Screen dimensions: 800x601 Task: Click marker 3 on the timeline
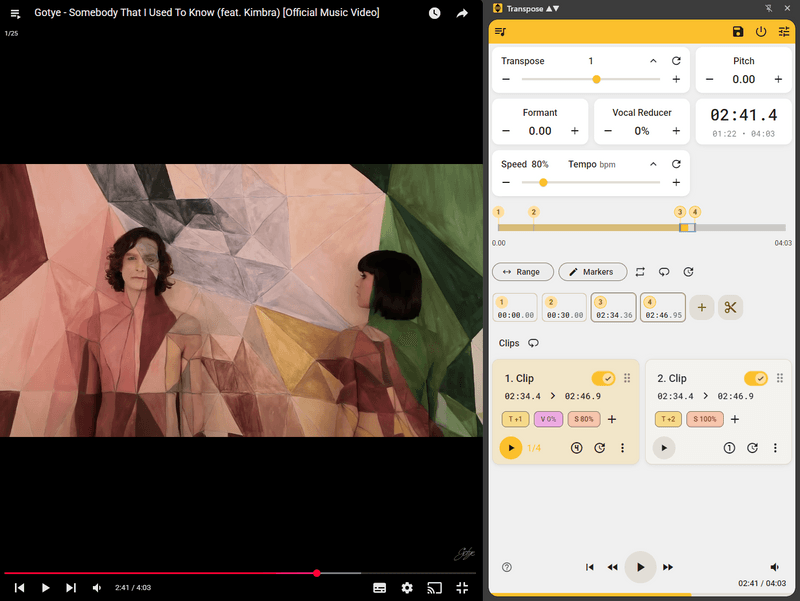coord(680,212)
